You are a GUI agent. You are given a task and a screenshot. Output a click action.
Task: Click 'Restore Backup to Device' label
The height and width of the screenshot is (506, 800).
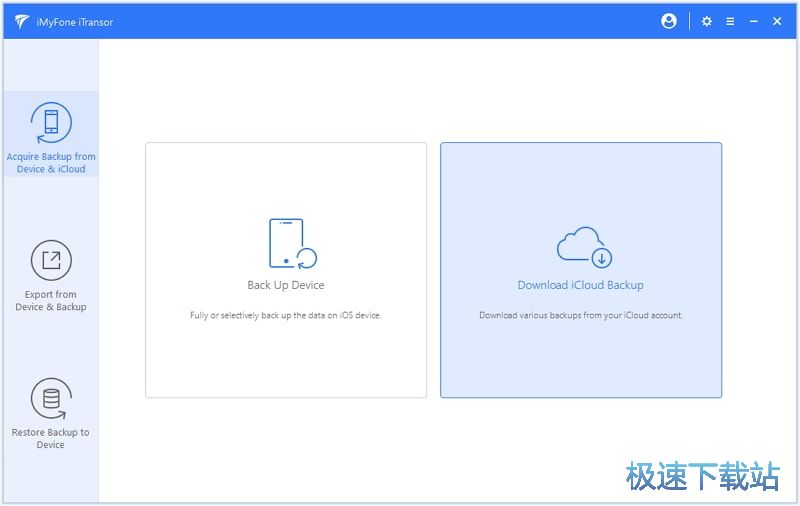tap(51, 438)
